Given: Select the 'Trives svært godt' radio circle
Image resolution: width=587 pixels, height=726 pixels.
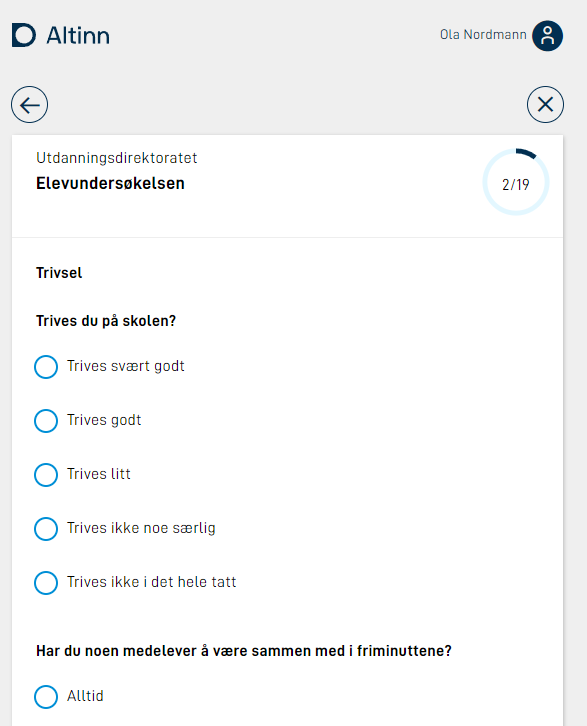Looking at the screenshot, I should coord(46,367).
